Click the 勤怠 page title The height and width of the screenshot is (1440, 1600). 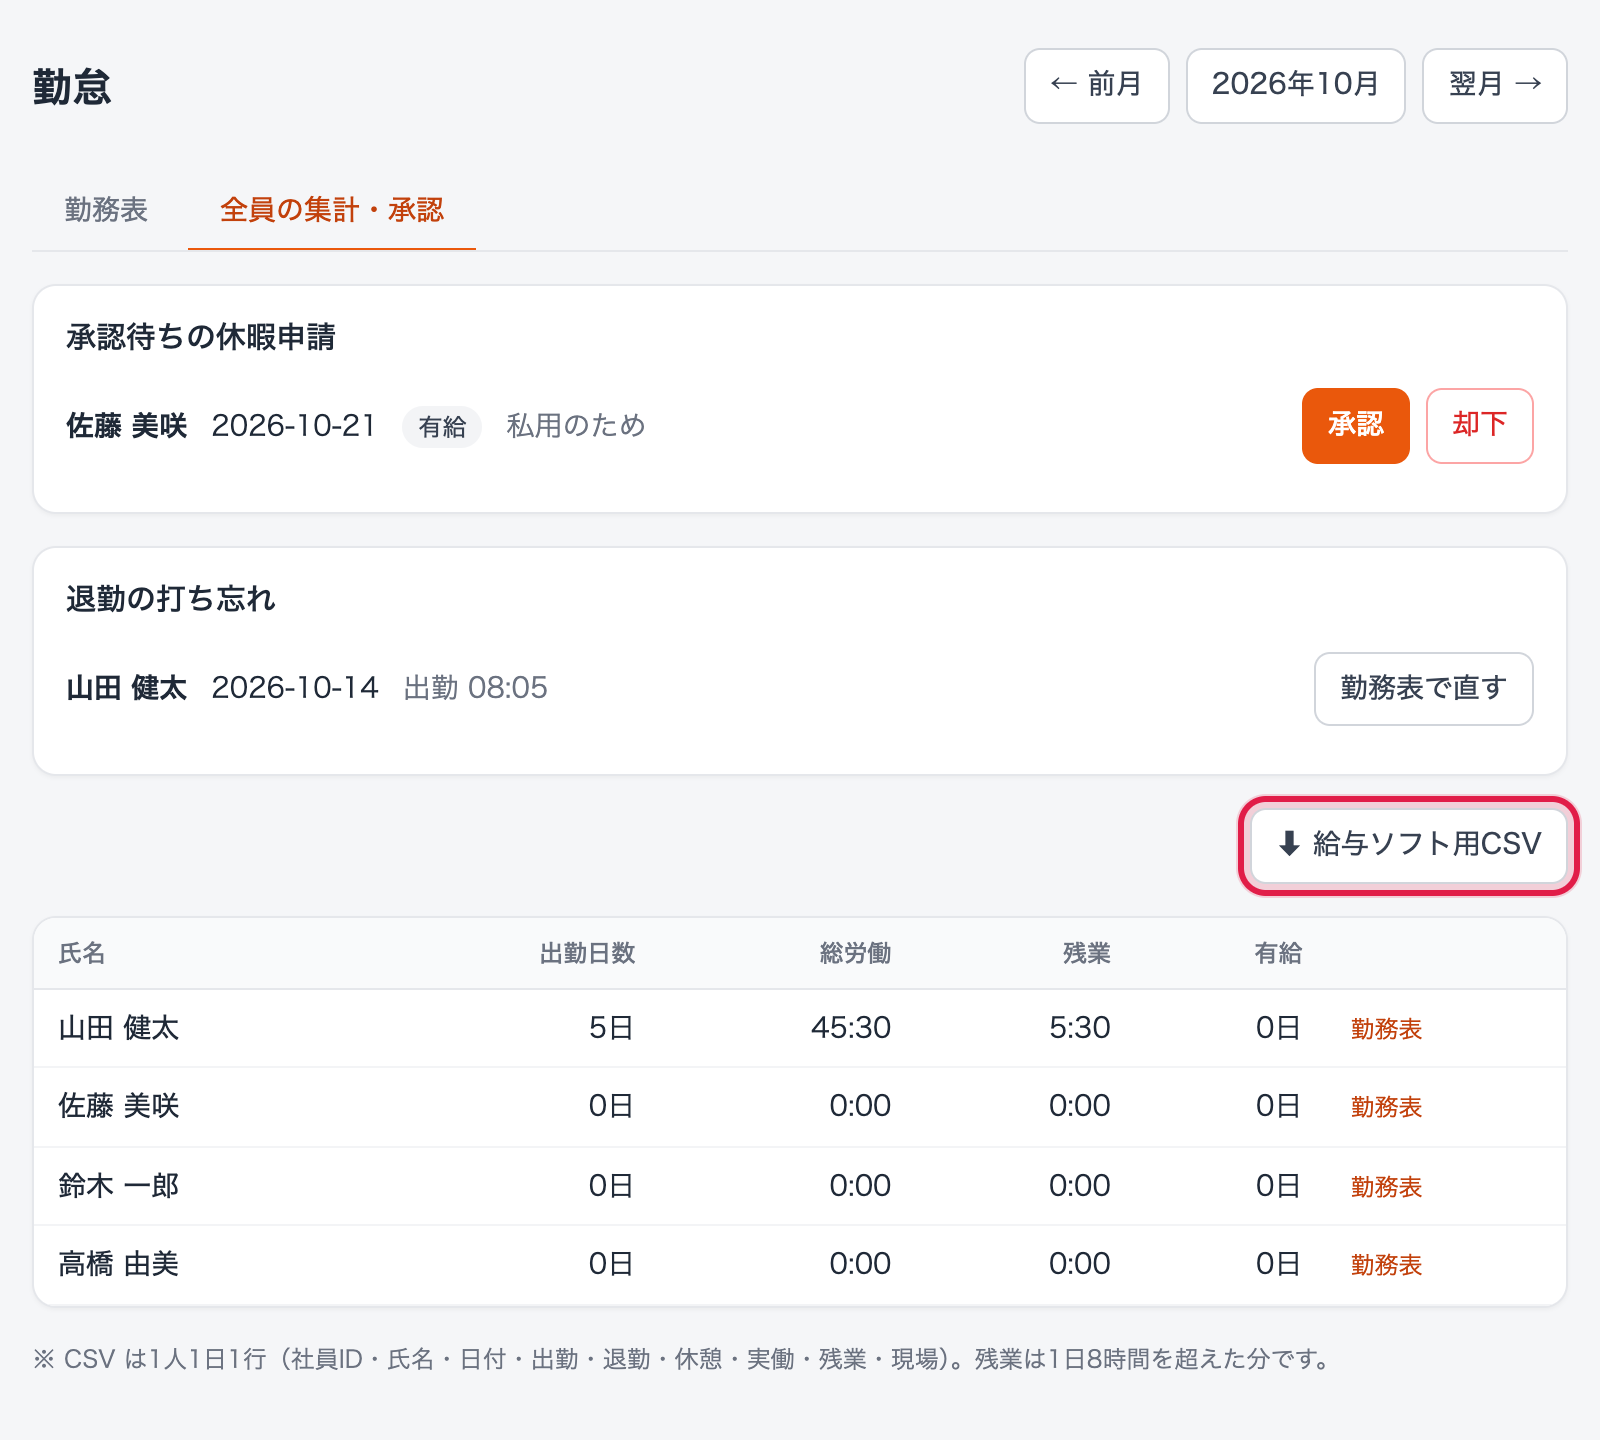[72, 87]
